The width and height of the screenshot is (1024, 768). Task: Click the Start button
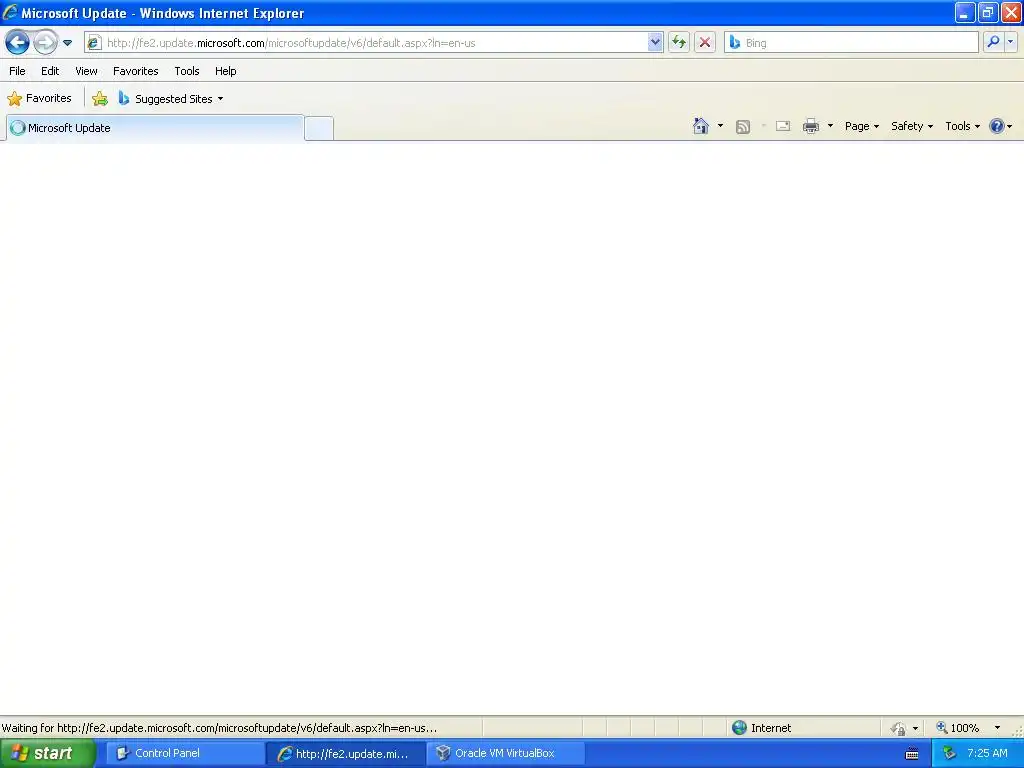pyautogui.click(x=47, y=753)
